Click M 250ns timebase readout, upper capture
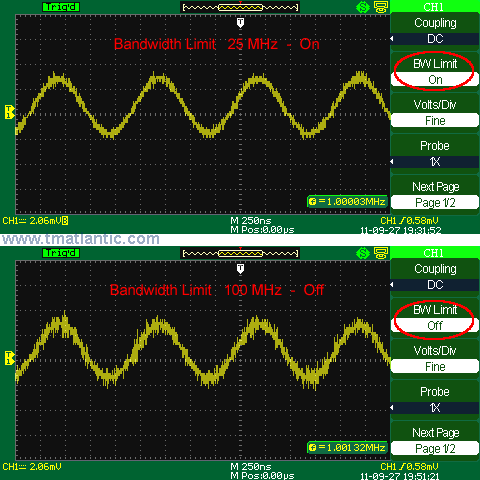This screenshot has width=480, height=480. point(251,221)
